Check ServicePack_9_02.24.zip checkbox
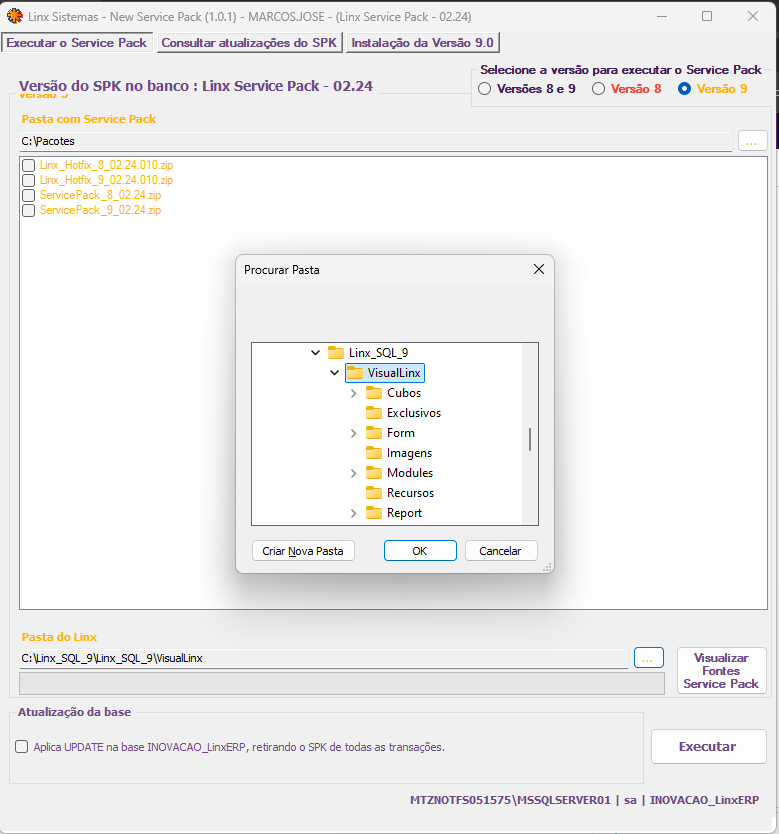 [29, 210]
